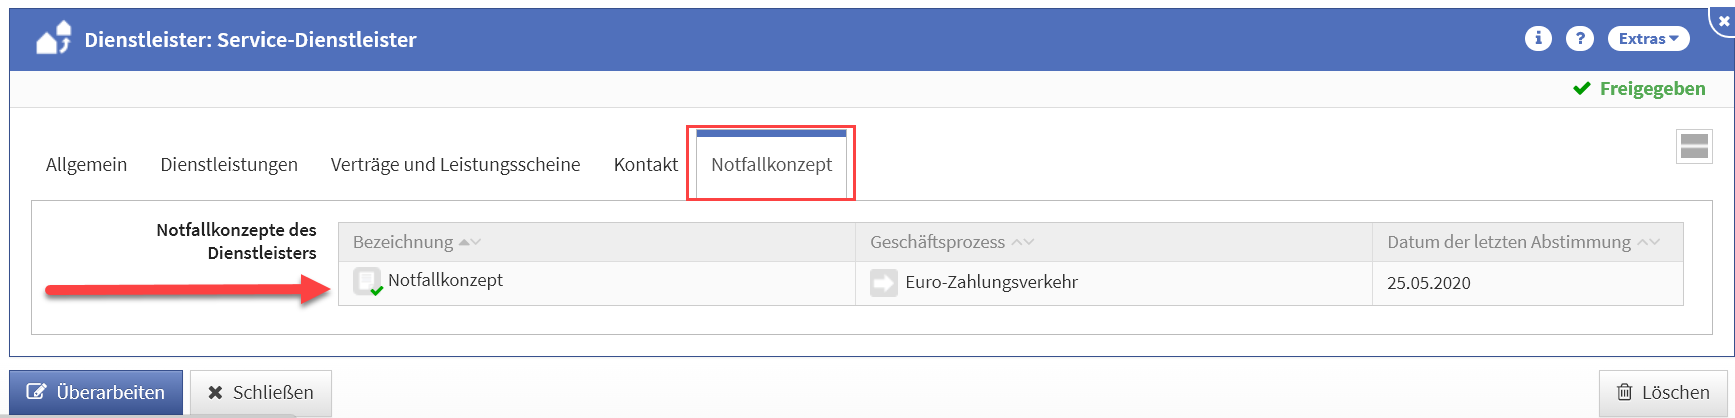Switch to the Allgemein tab
This screenshot has height=418, width=1735.
[86, 164]
